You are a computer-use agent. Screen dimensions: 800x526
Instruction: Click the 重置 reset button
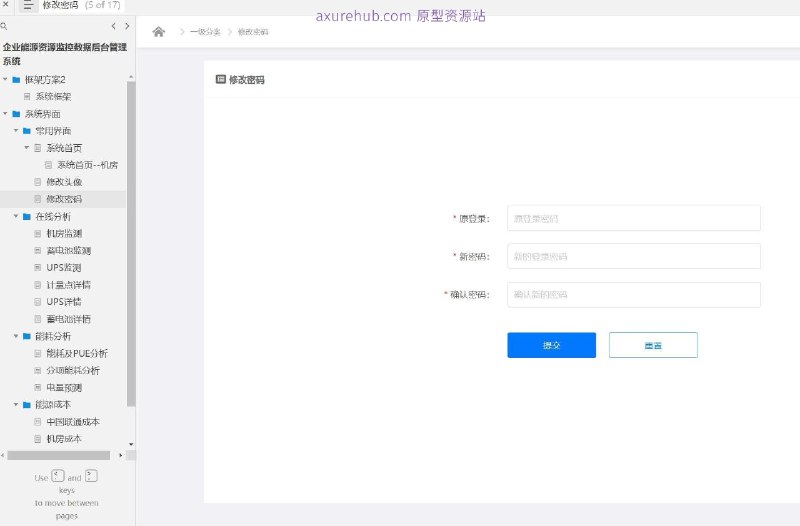[x=653, y=345]
